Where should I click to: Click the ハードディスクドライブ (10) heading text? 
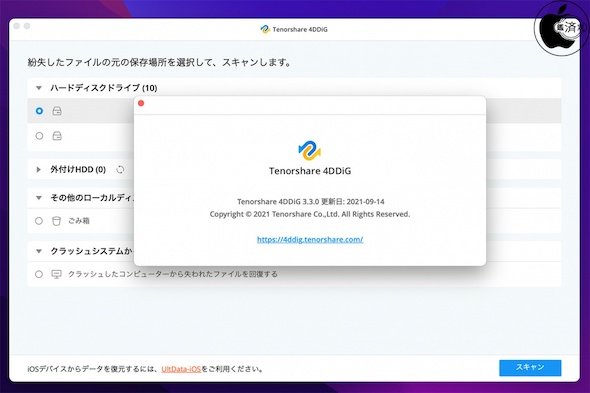click(x=104, y=88)
